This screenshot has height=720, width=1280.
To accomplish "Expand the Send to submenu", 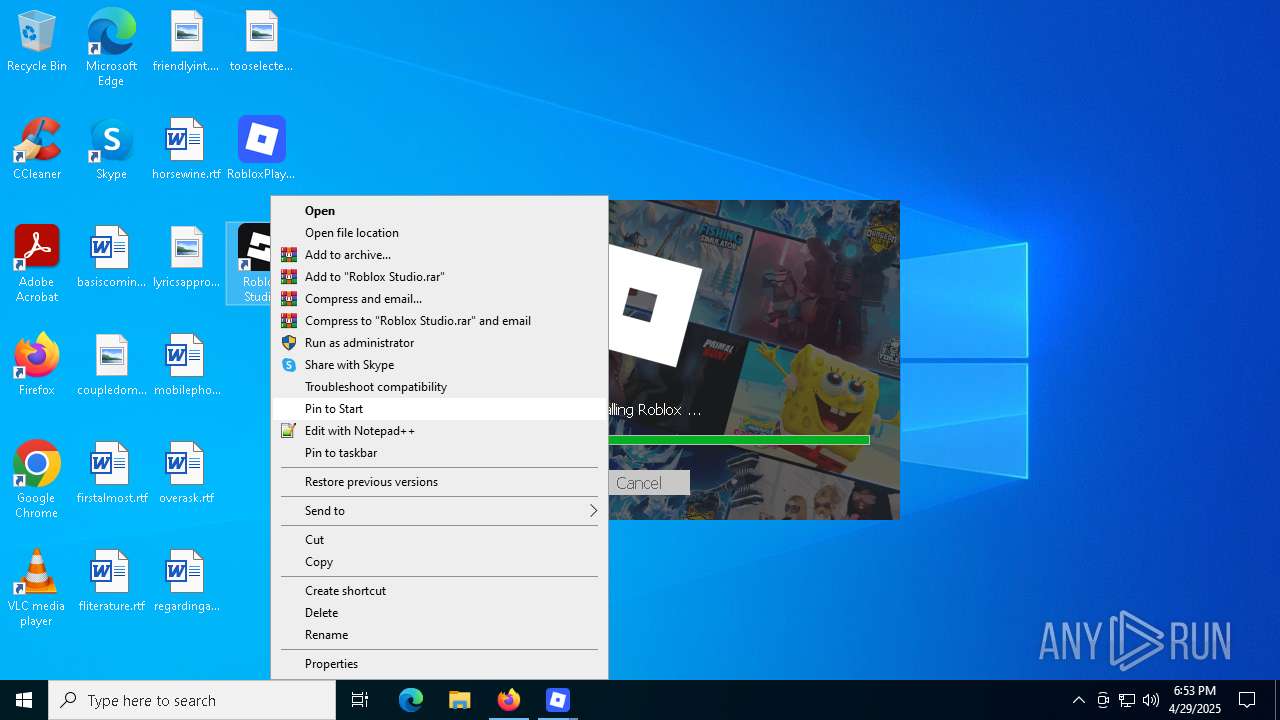I will [440, 510].
